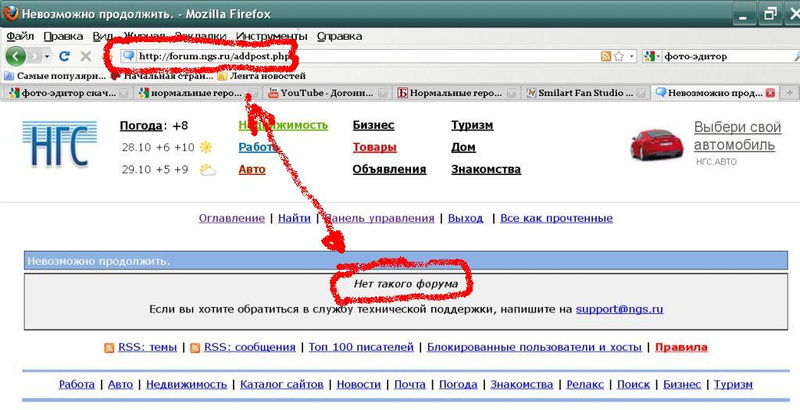The height and width of the screenshot is (410, 800).
Task: Open the address bar history dropdown
Action: 632,56
